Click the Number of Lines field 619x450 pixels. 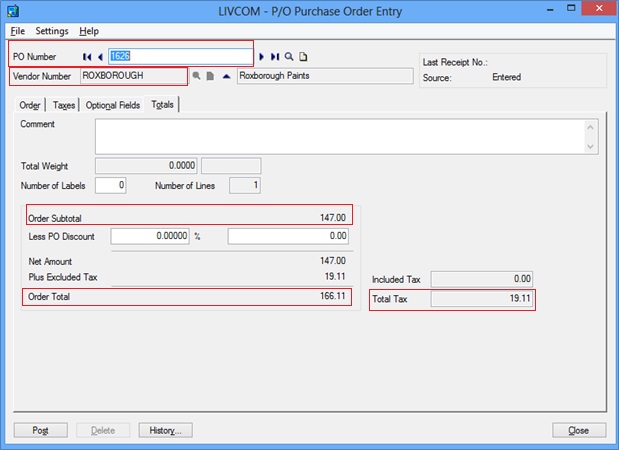[x=245, y=185]
